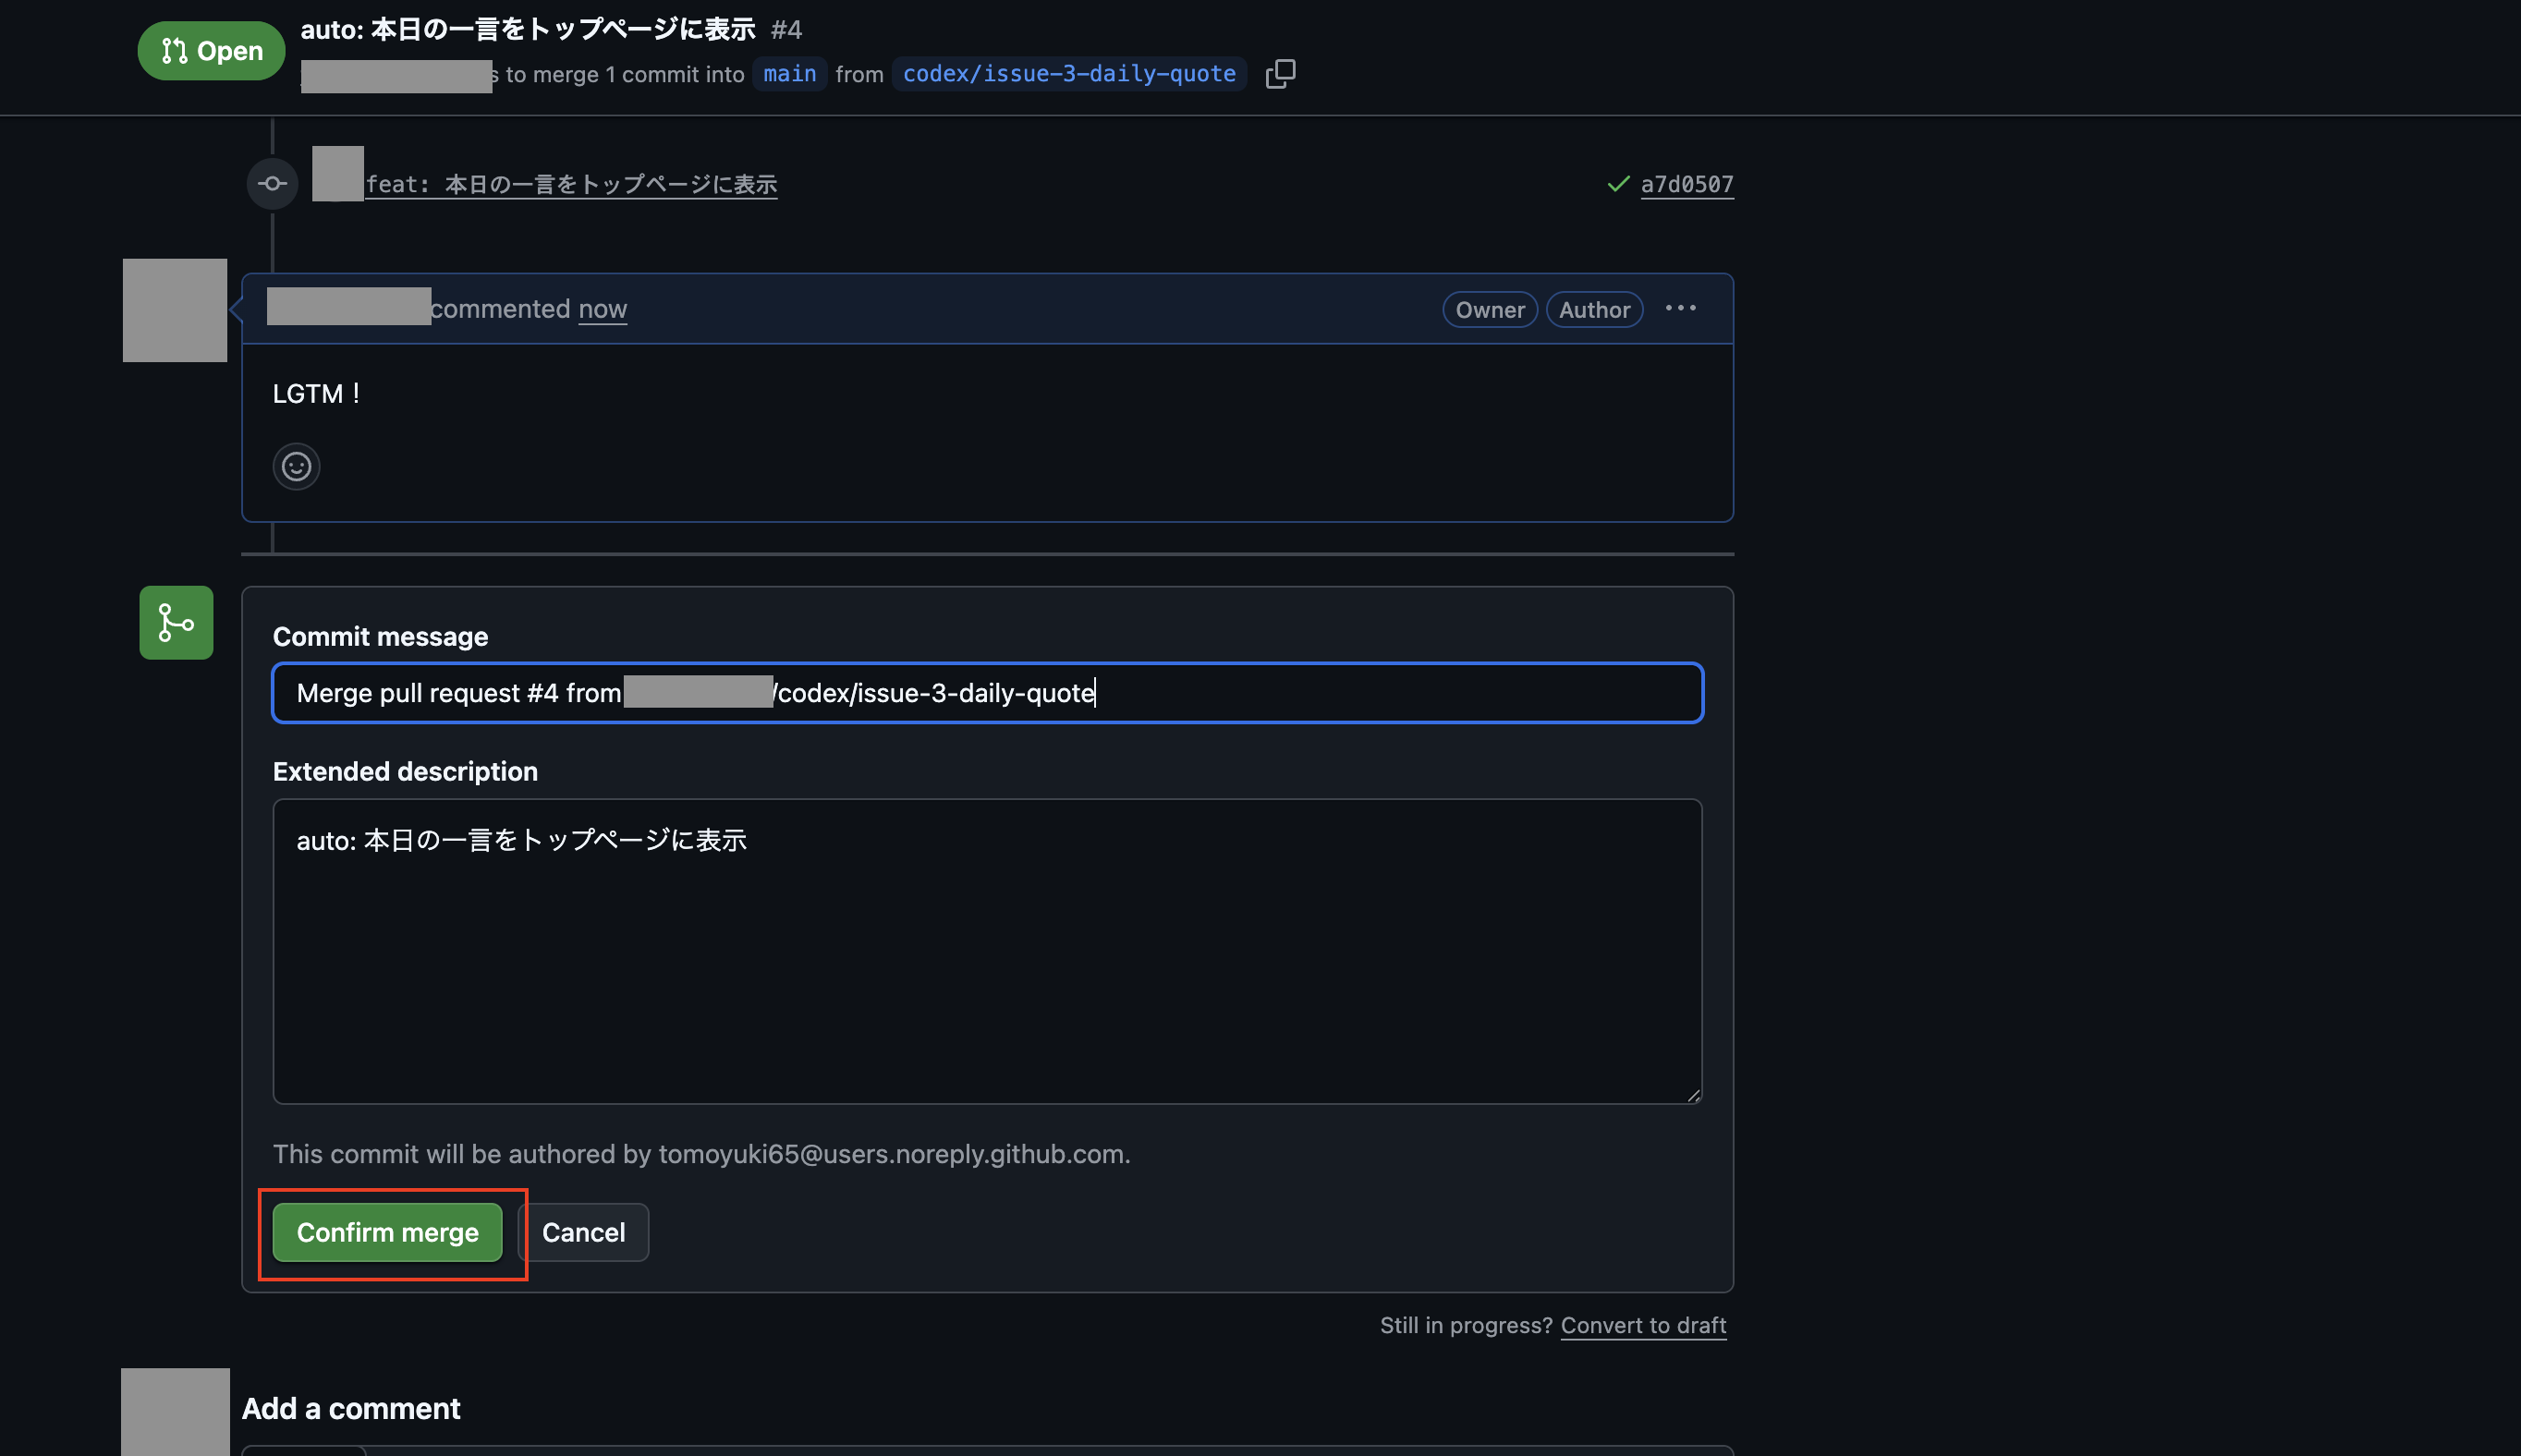Screen dimensions: 2521x1456
Task: Click the green commit check status icon
Action: coord(1618,184)
